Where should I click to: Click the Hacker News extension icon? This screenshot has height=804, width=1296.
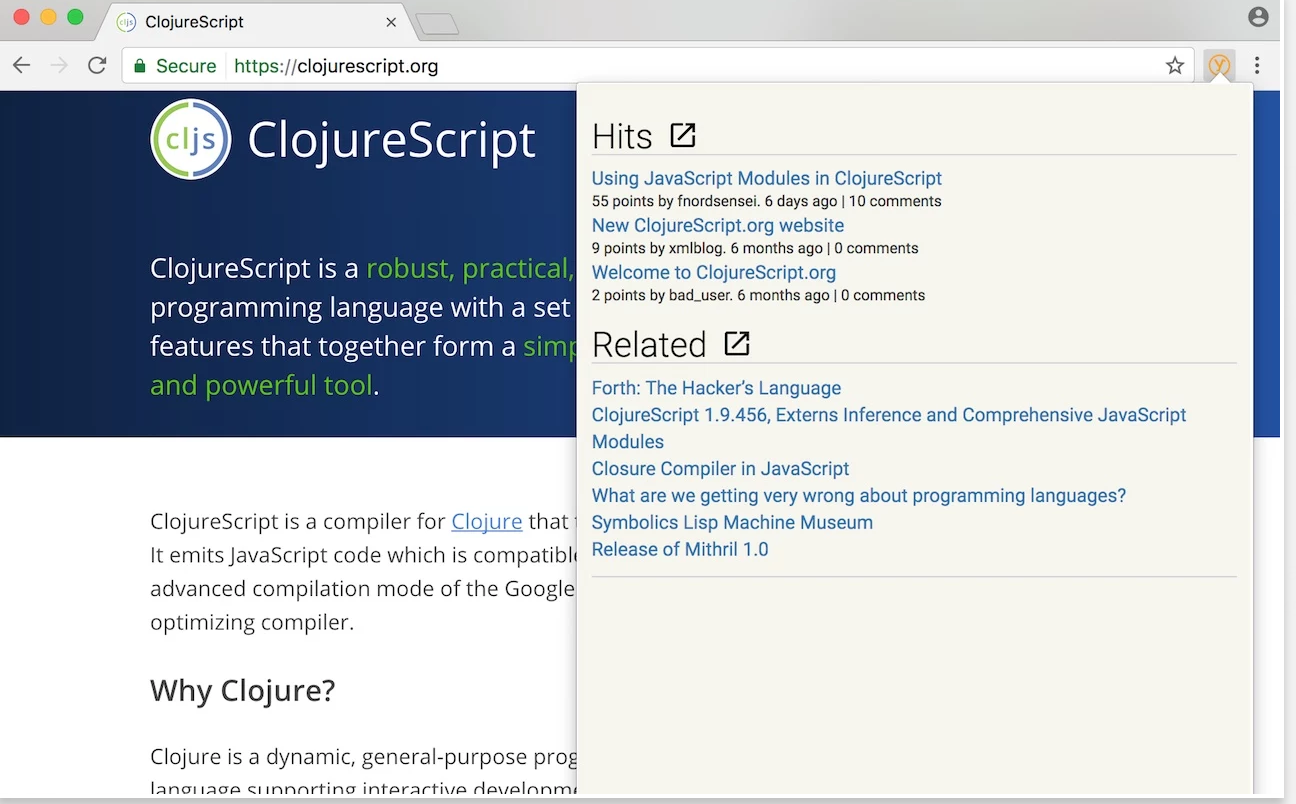1219,66
